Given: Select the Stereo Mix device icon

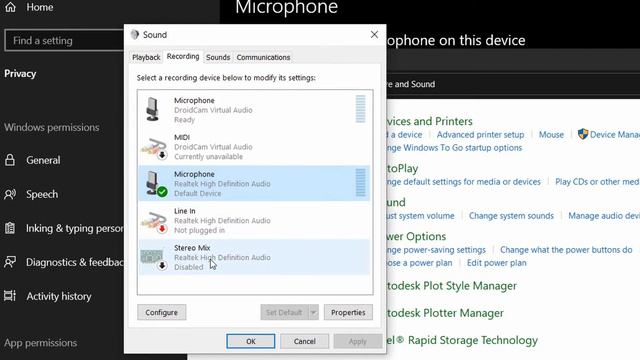Looking at the screenshot, I should point(153,259).
